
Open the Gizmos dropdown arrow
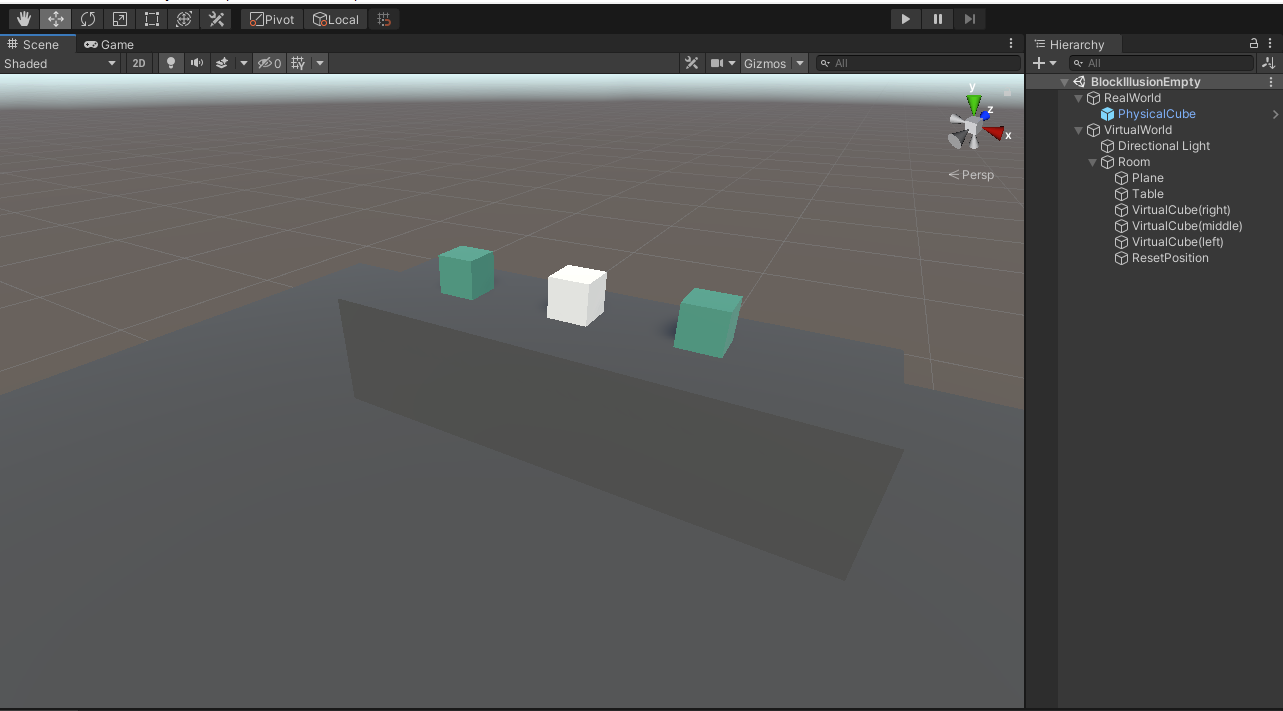(x=800, y=63)
